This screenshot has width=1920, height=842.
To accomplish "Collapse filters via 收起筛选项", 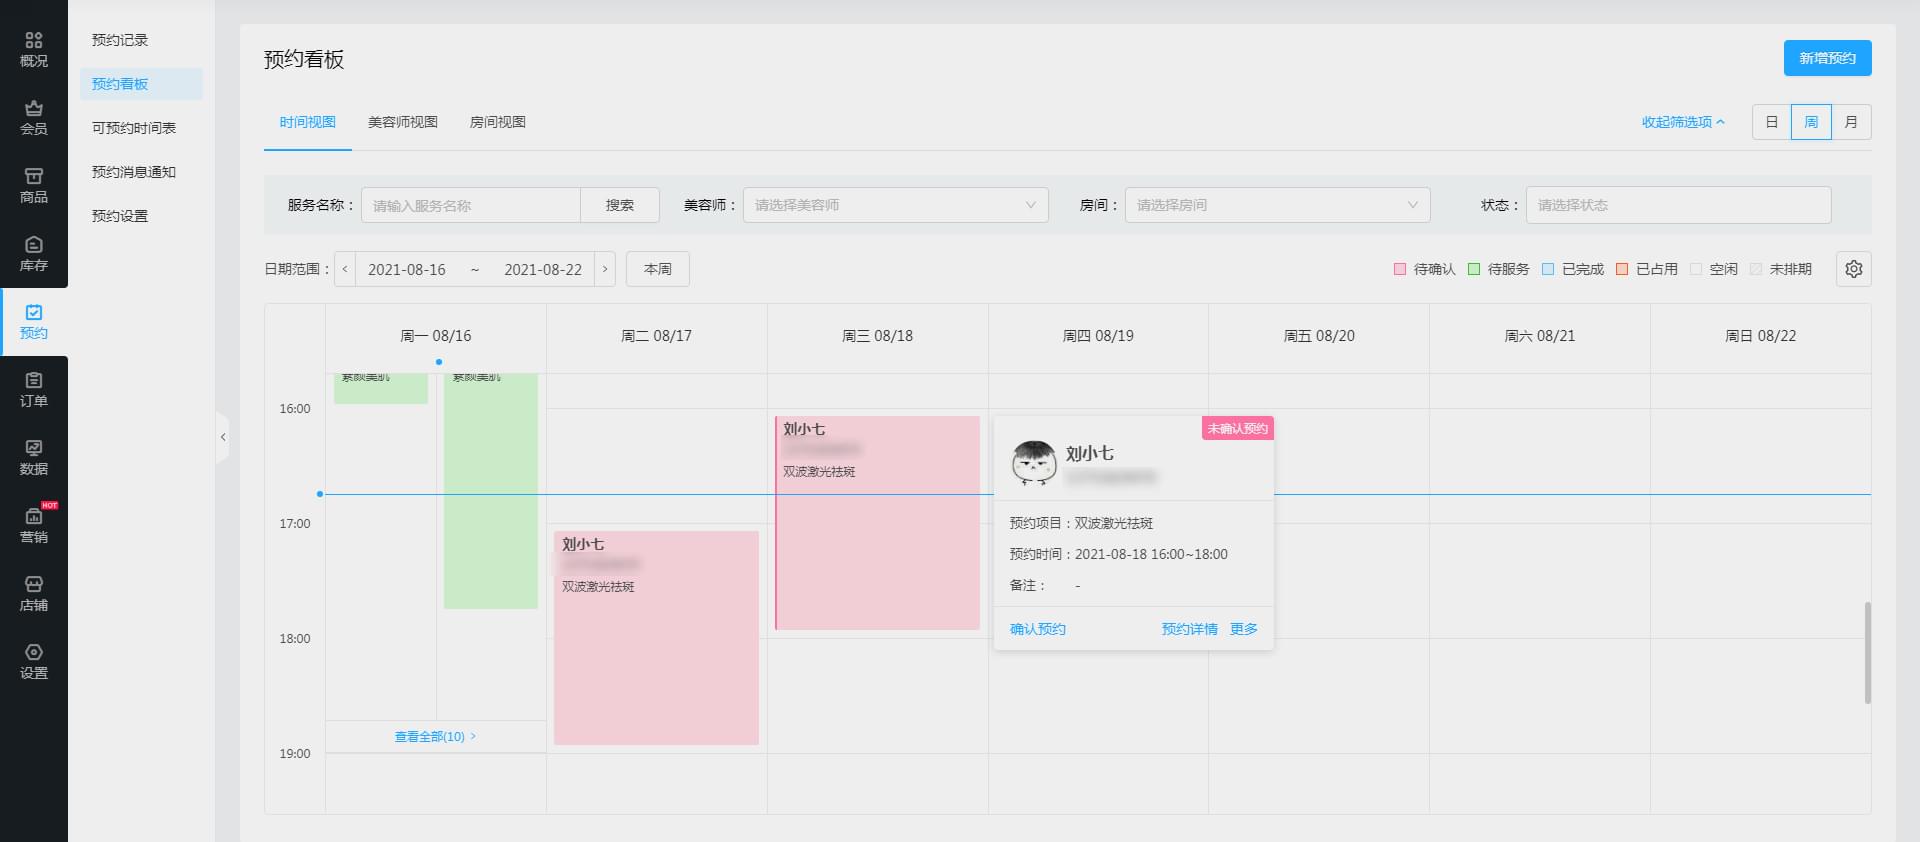I will point(1682,122).
